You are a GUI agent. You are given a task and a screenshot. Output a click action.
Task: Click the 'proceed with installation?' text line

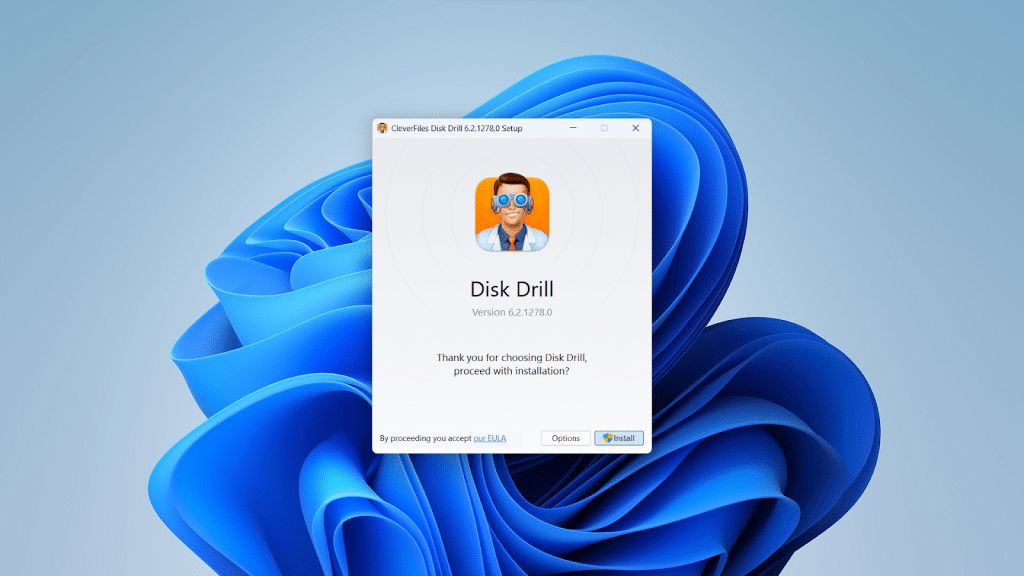pos(512,371)
